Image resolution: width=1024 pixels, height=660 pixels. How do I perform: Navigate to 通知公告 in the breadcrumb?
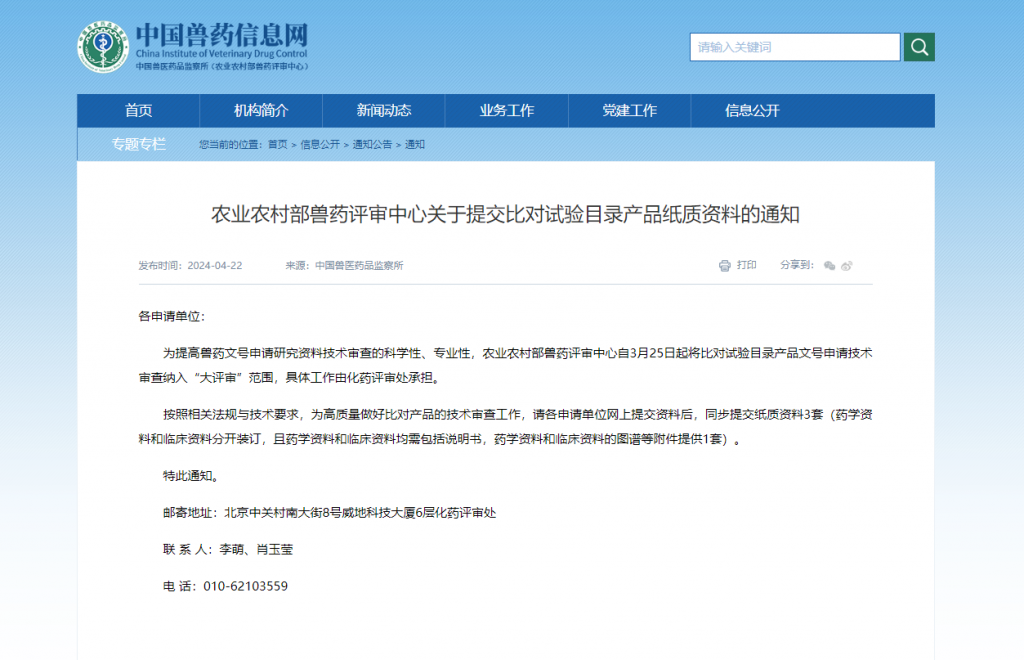(x=372, y=145)
